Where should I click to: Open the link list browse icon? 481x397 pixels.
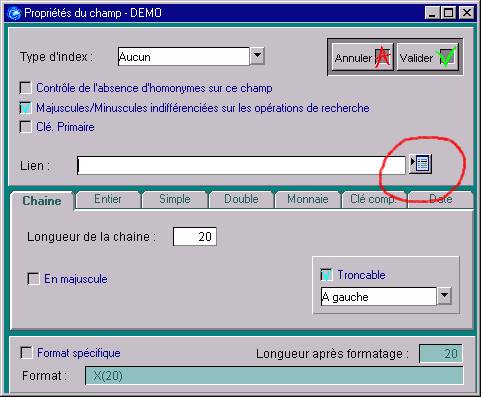pyautogui.click(x=421, y=164)
